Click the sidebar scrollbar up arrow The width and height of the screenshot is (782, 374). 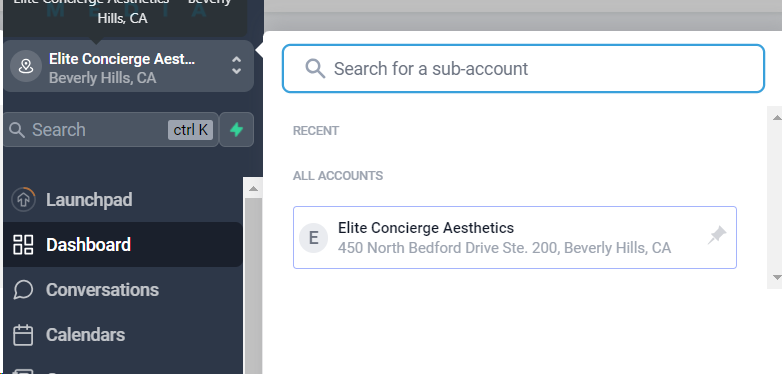[x=253, y=188]
